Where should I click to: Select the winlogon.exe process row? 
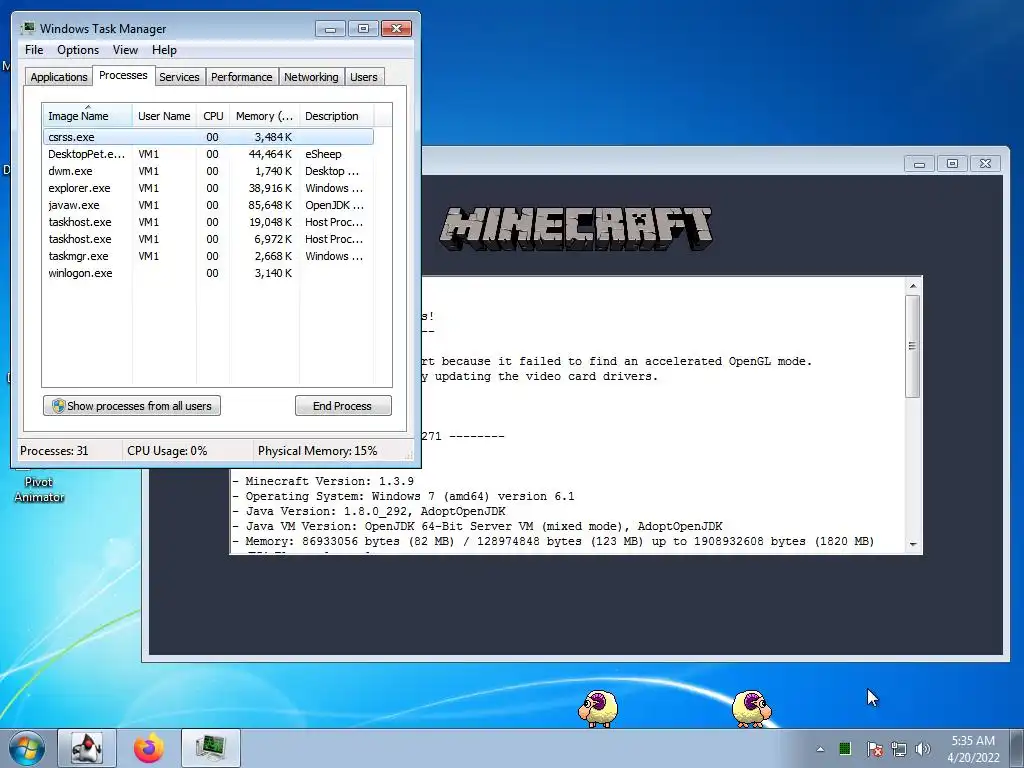pos(208,273)
